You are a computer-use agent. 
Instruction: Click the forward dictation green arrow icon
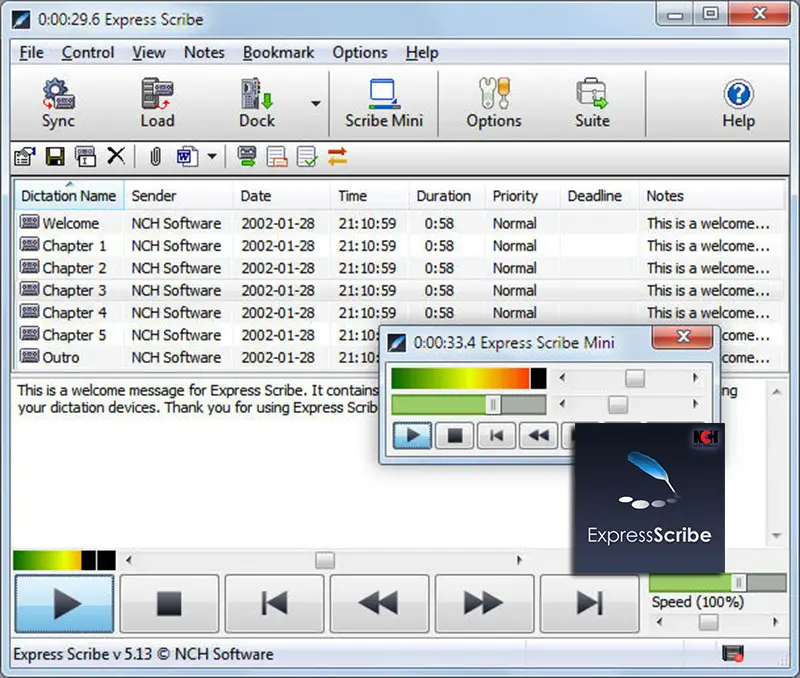[x=247, y=157]
